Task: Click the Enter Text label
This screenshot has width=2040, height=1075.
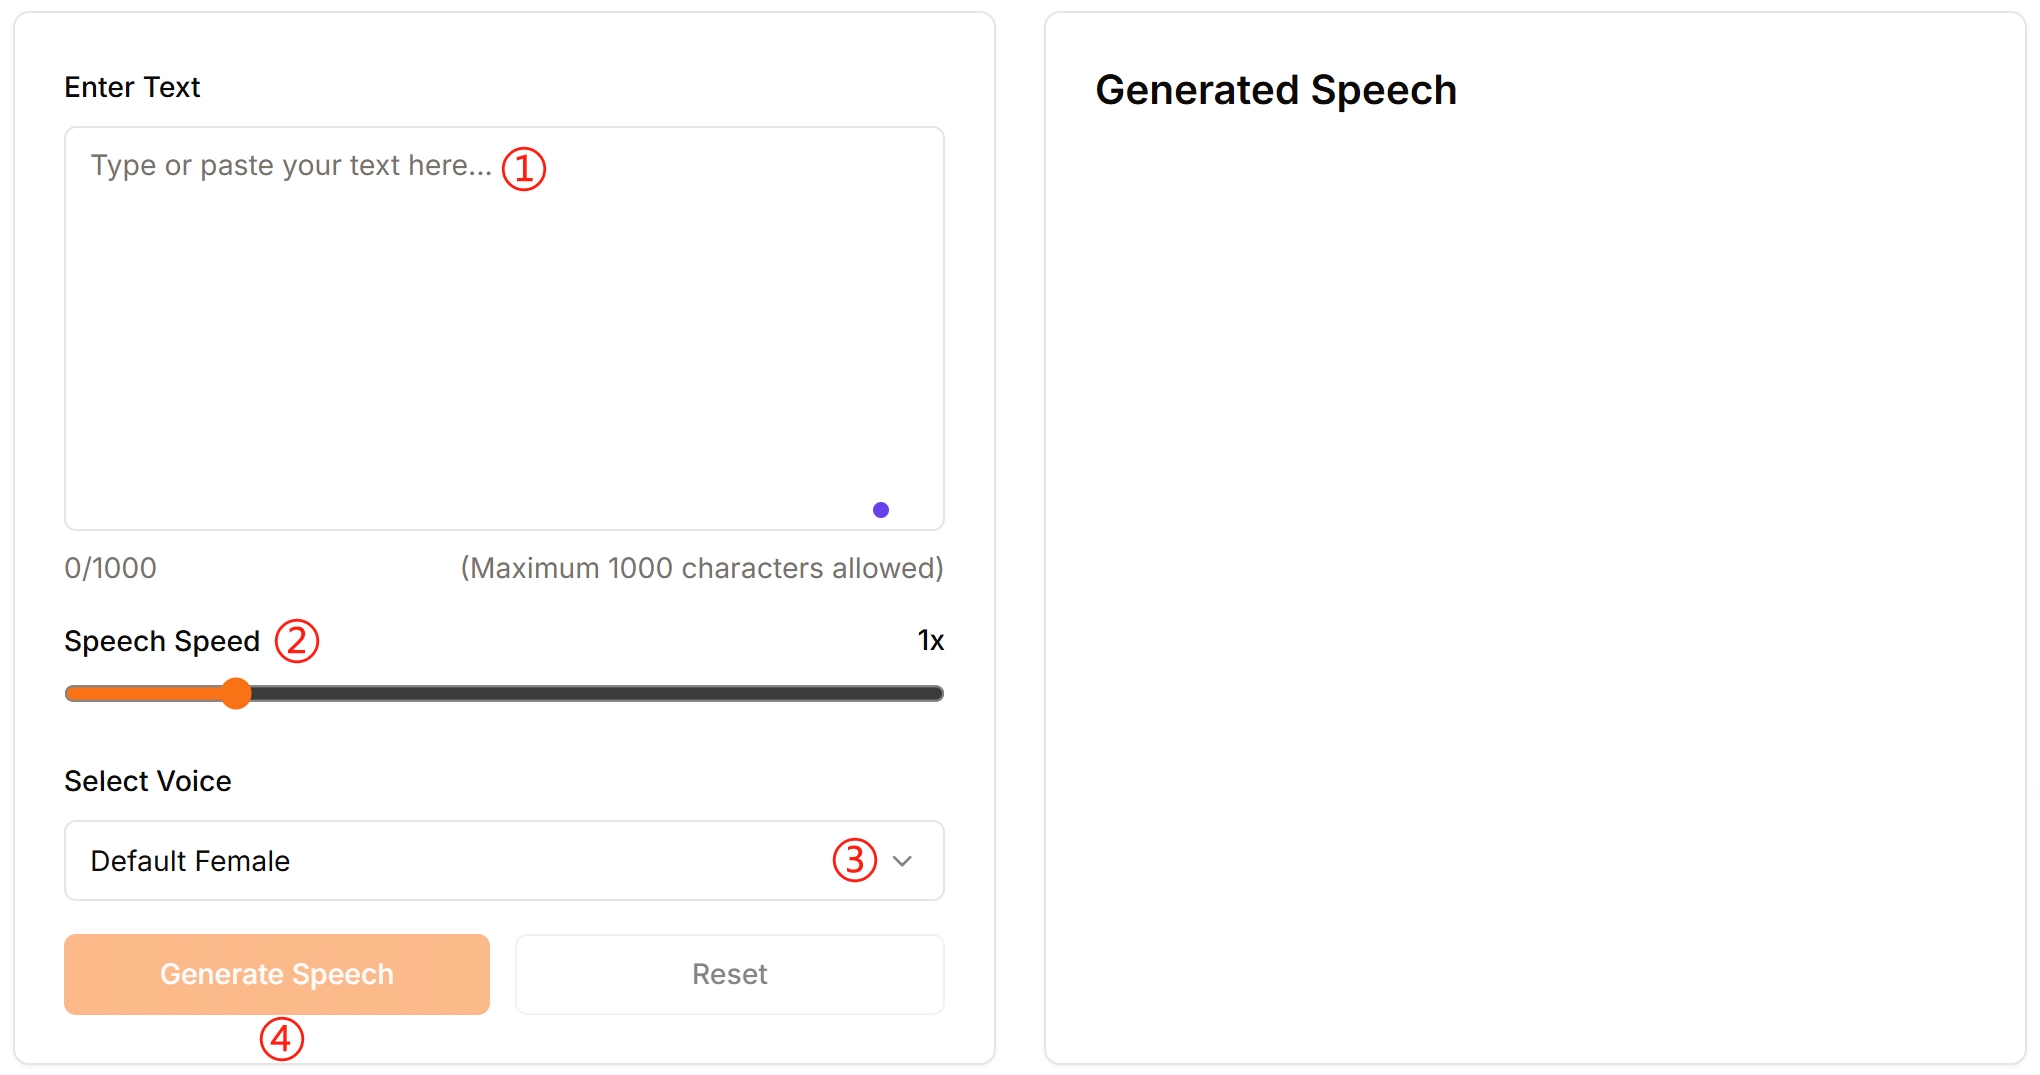Action: 132,88
